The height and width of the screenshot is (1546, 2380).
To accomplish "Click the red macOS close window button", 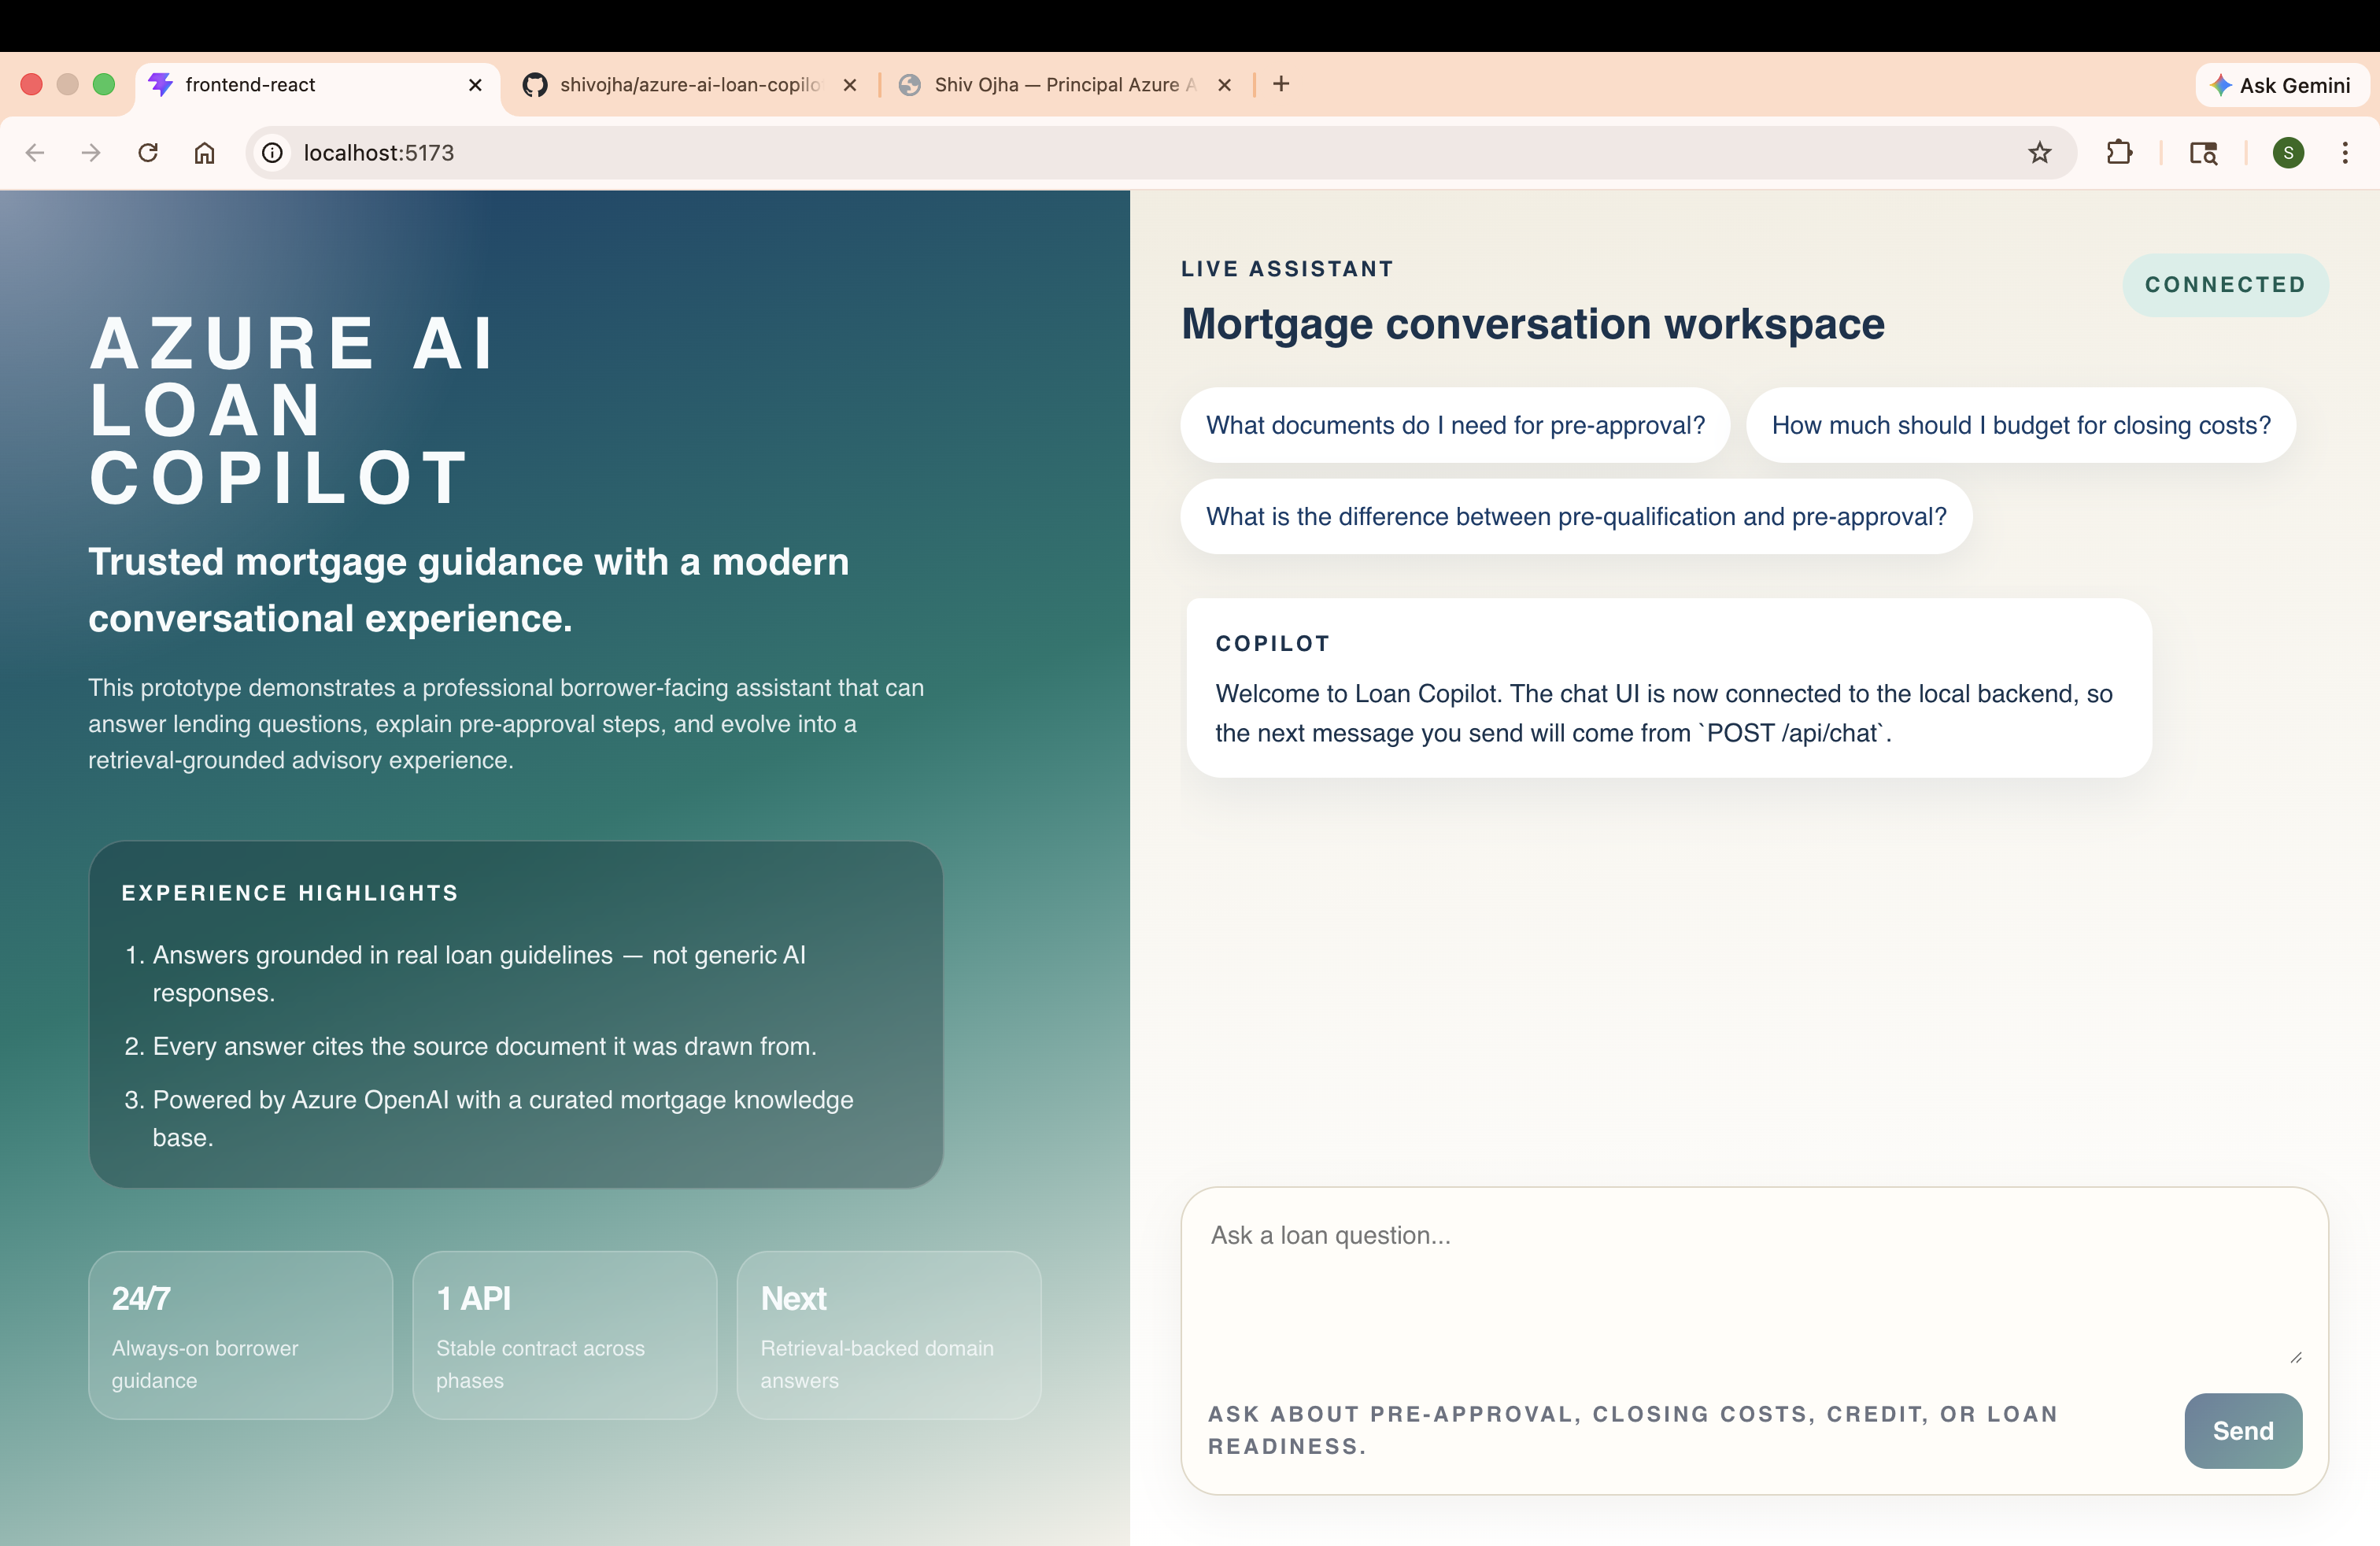I will pos(31,84).
